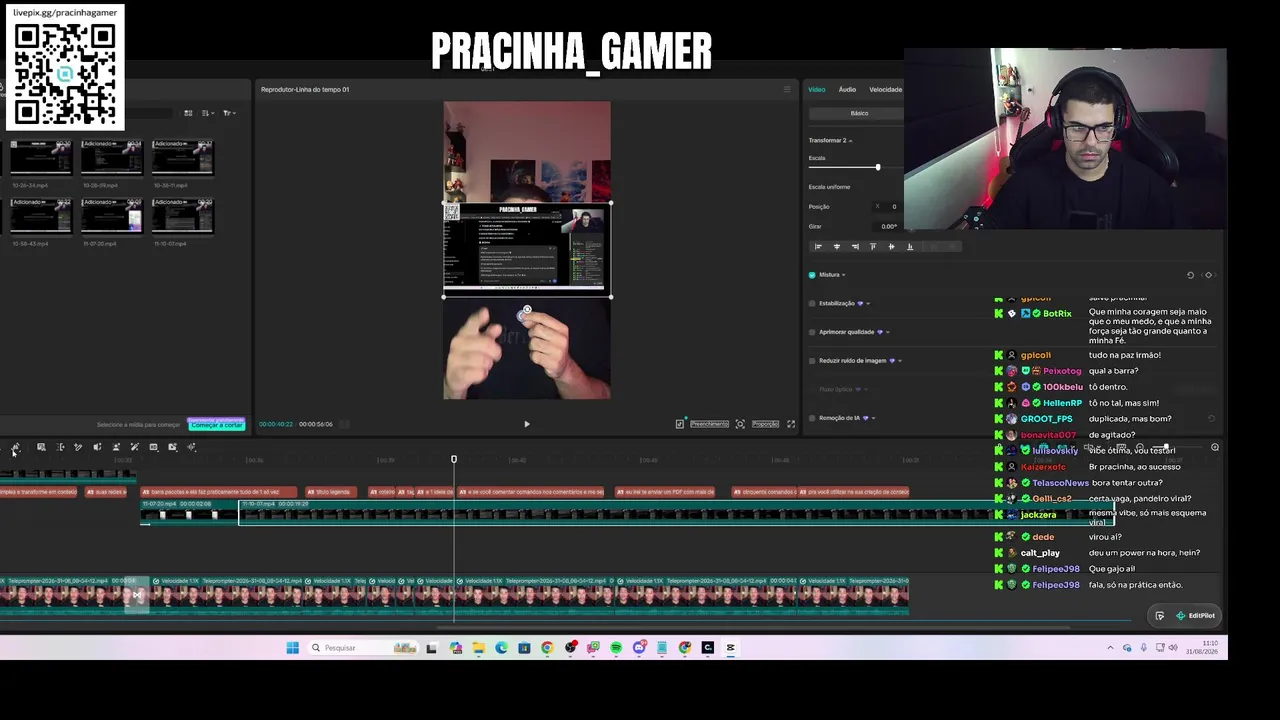Add a keyframe using the diamond icon
Viewport: 1280px width, 720px height.
[x=1208, y=275]
